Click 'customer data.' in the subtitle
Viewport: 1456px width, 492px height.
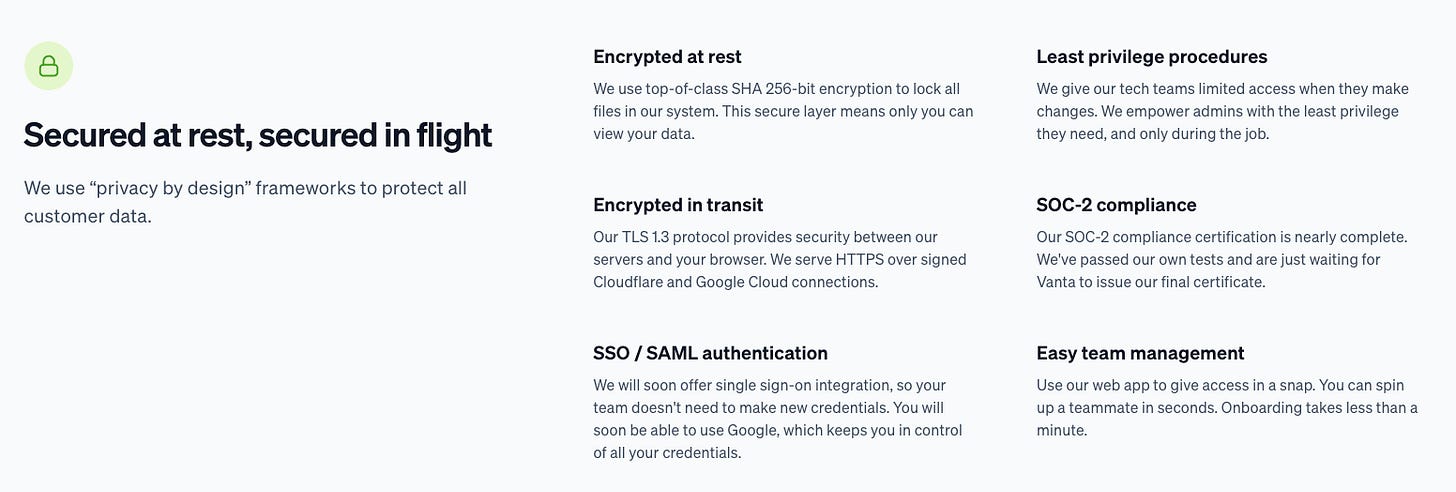[x=88, y=216]
